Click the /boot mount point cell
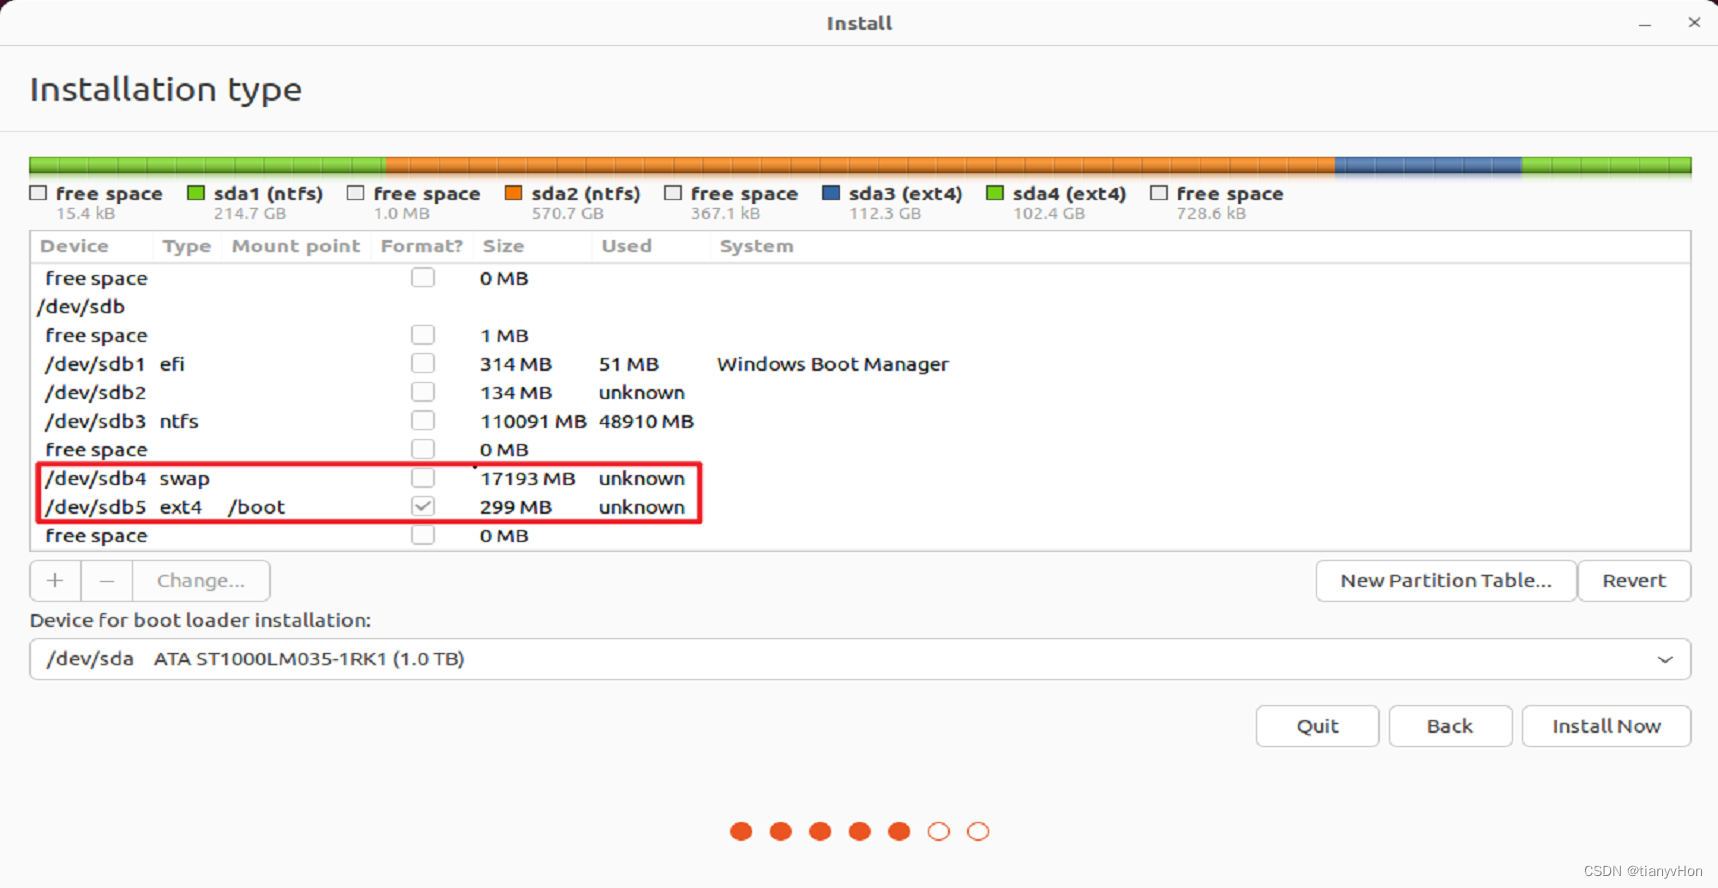The height and width of the screenshot is (888, 1718). 257,507
